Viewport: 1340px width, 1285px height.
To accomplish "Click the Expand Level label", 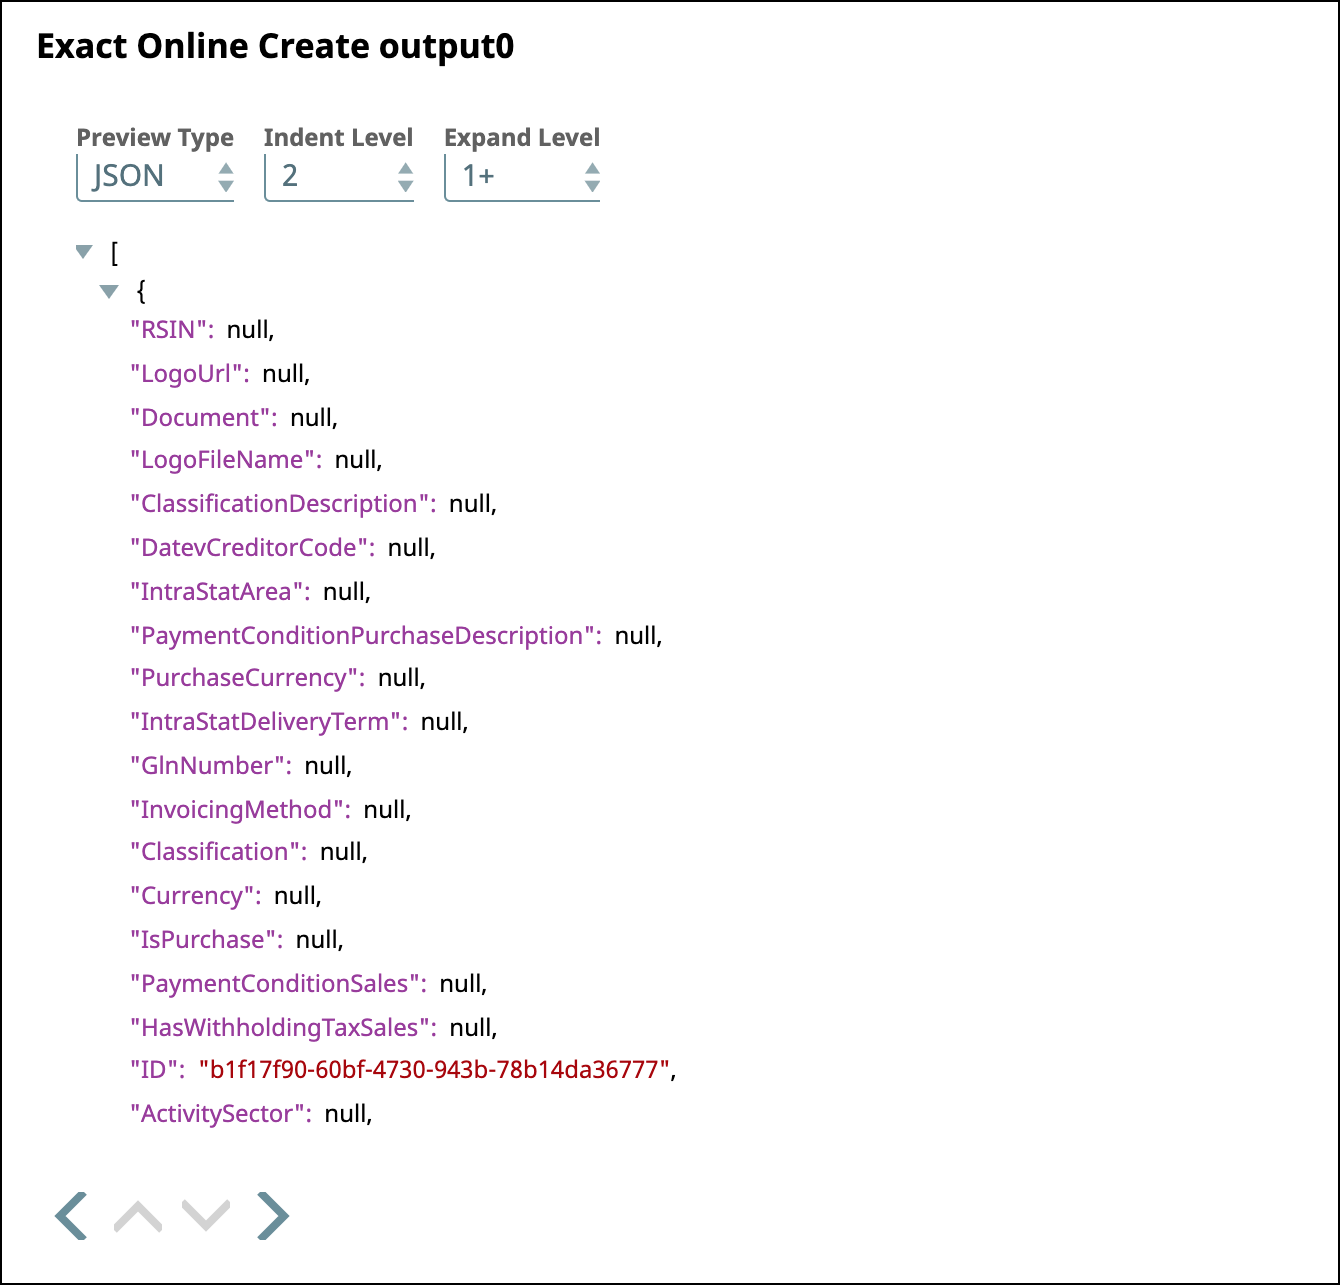I will tap(522, 138).
